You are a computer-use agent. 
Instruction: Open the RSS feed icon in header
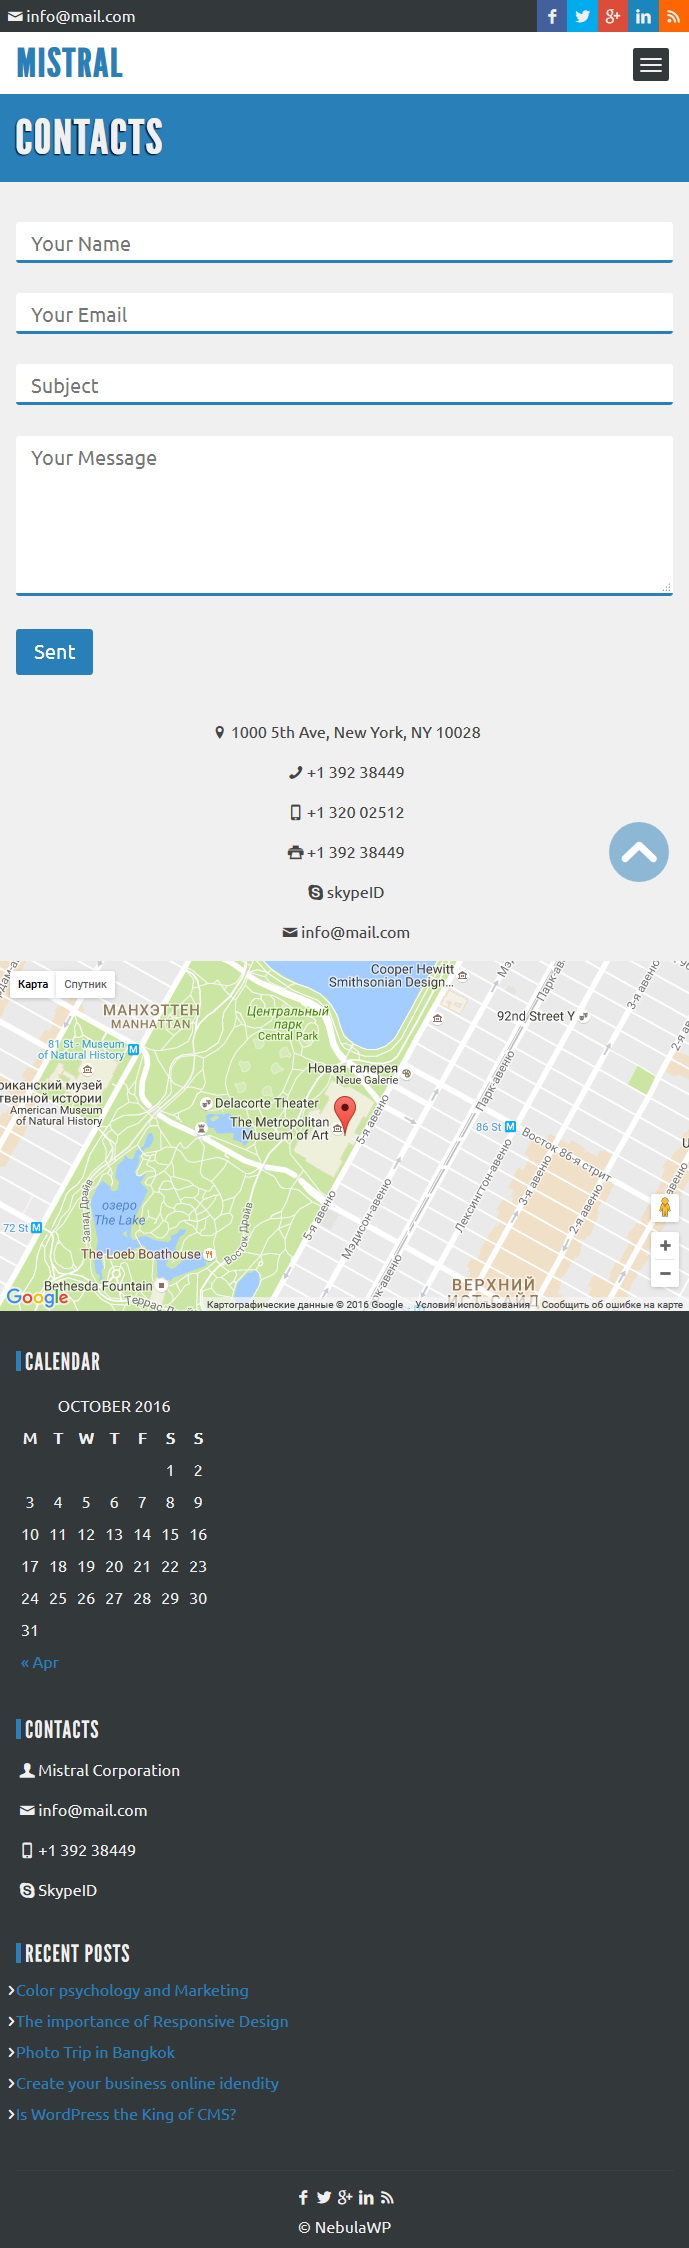click(x=674, y=16)
